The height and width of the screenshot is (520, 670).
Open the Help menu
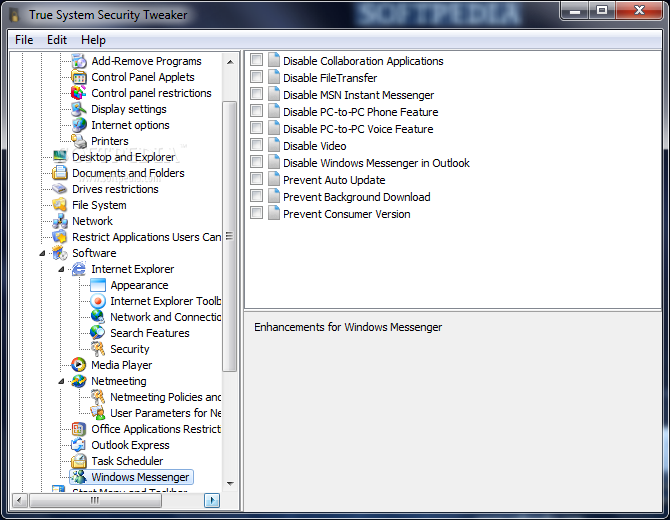(93, 40)
